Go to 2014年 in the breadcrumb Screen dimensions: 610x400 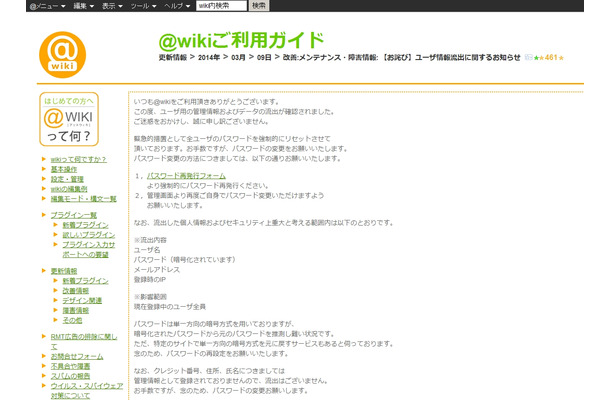(209, 58)
